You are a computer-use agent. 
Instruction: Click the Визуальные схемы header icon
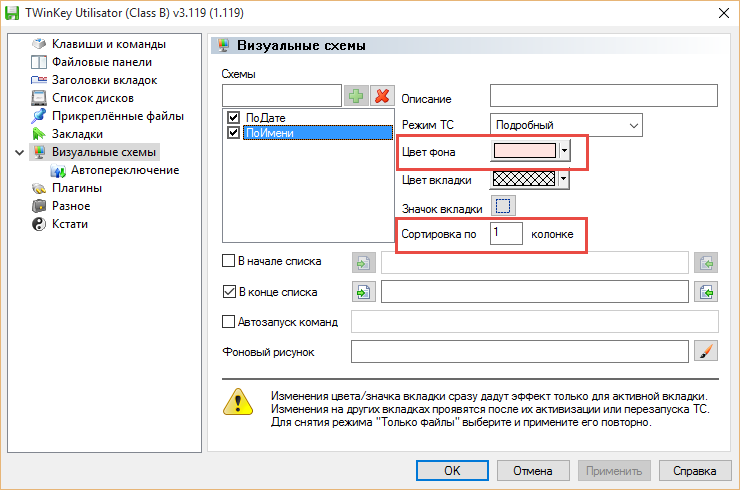pyautogui.click(x=223, y=46)
